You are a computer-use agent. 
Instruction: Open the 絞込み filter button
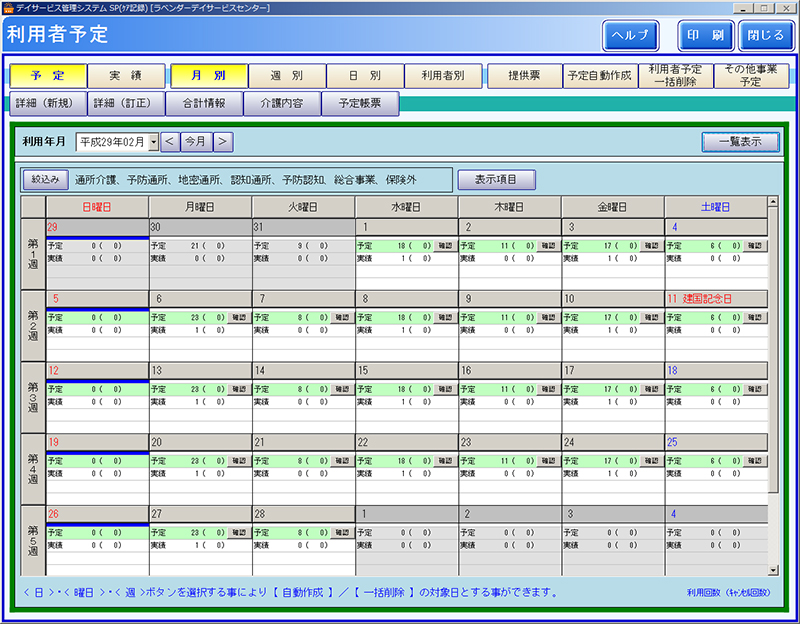click(x=46, y=180)
